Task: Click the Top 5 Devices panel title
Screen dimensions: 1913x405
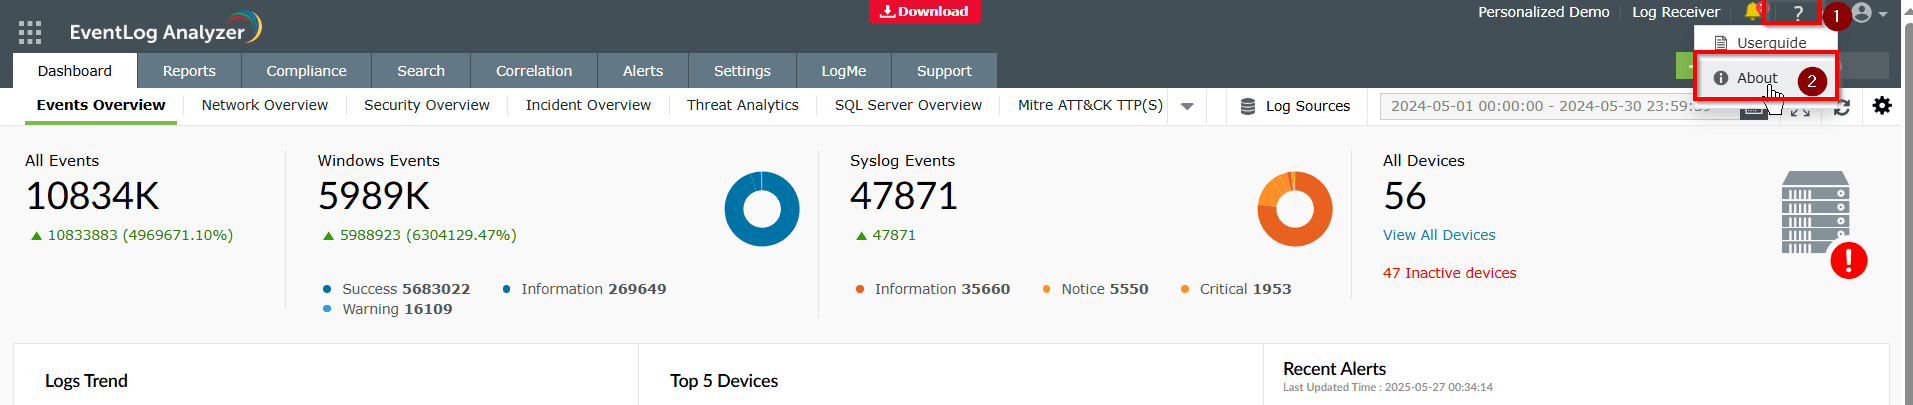Action: click(x=724, y=381)
